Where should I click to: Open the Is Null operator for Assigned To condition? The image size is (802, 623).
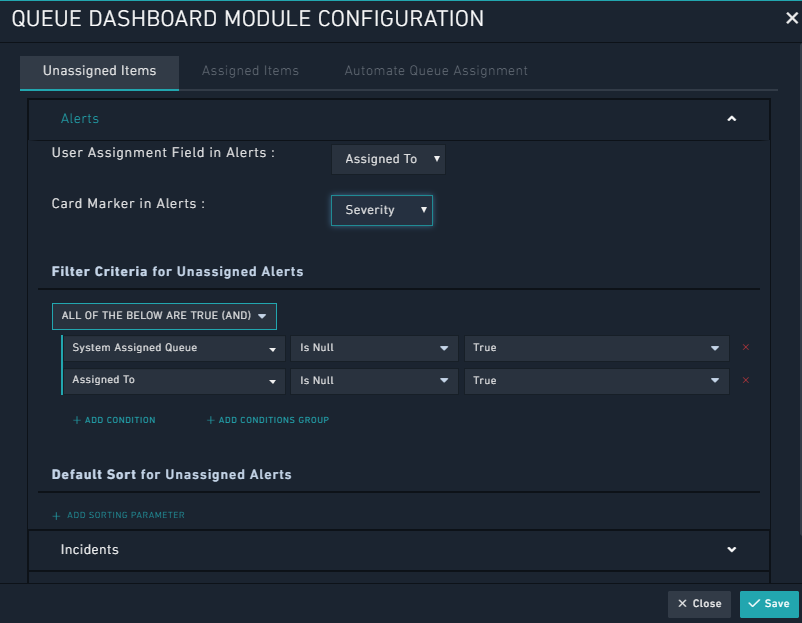[374, 381]
